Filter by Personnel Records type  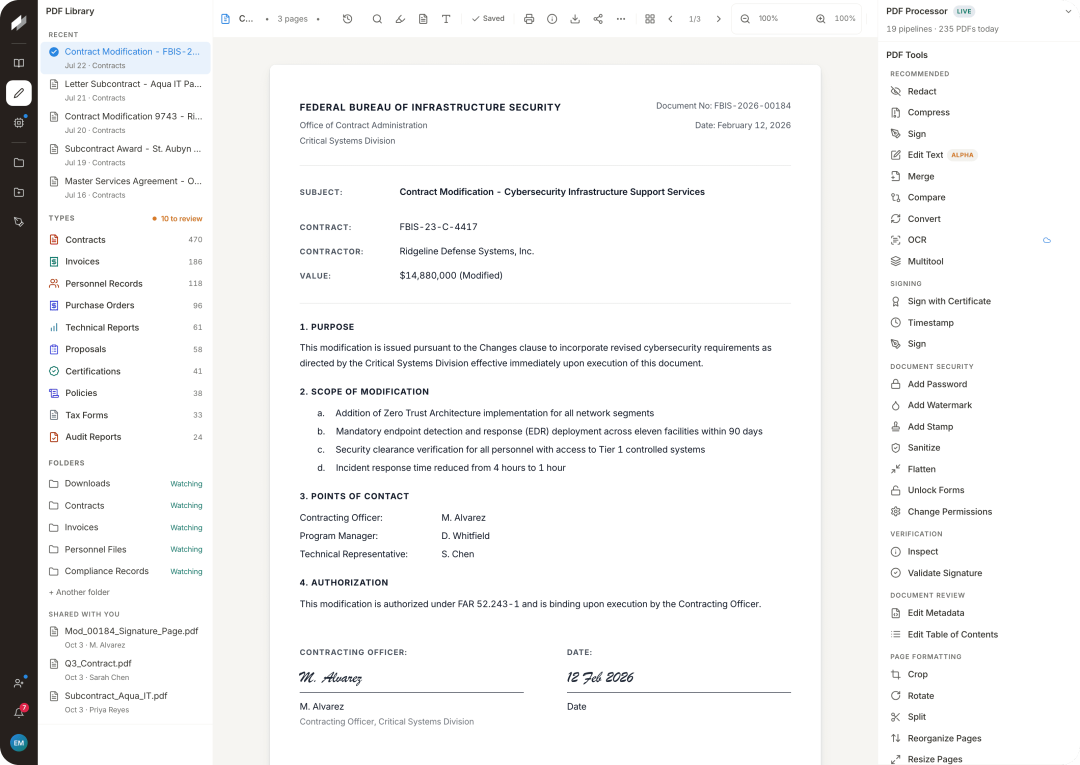pos(125,284)
